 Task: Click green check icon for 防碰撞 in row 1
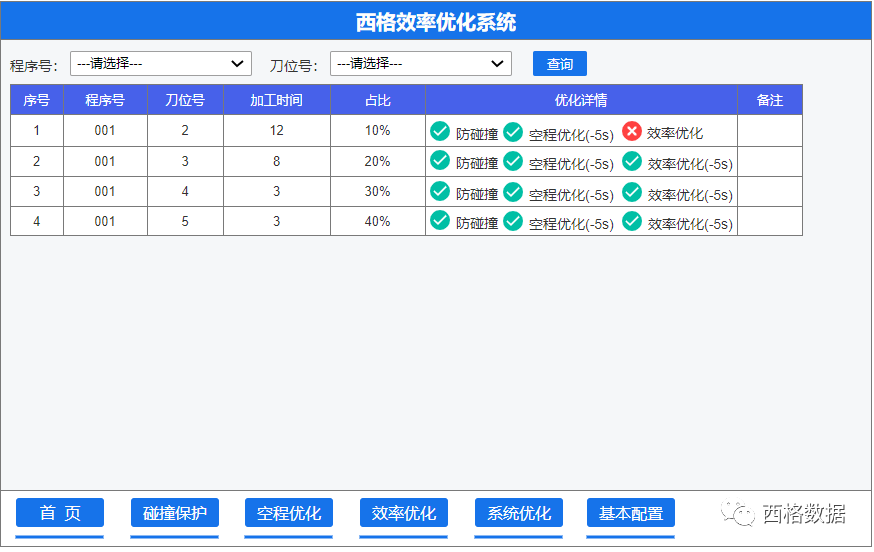coord(439,131)
